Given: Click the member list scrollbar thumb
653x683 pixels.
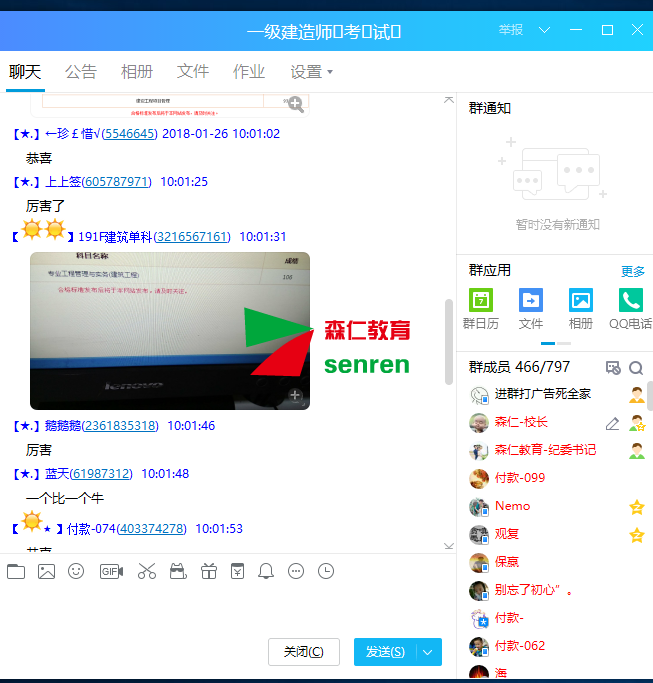Looking at the screenshot, I should pos(650,396).
